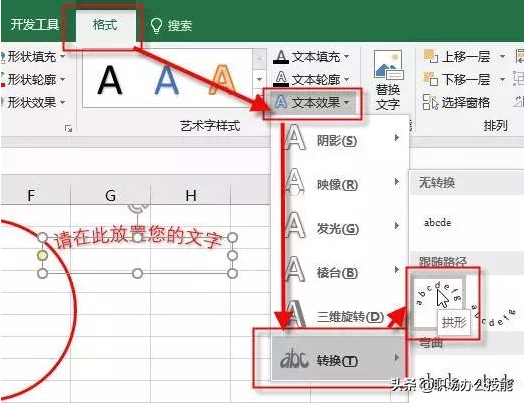Click the 阴影 A effect icon
This screenshot has height=403, width=524.
click(x=295, y=137)
